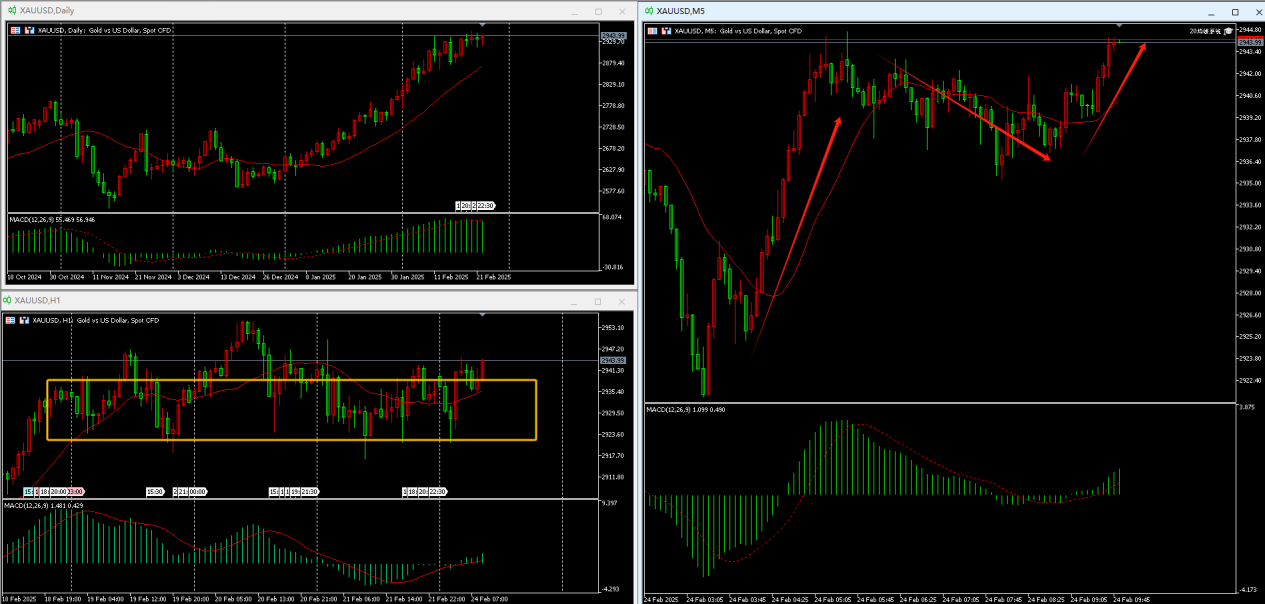Screen dimensions: 1265x604
Task: Click the expert advisor cap icon on M5 chart
Action: (1229, 32)
